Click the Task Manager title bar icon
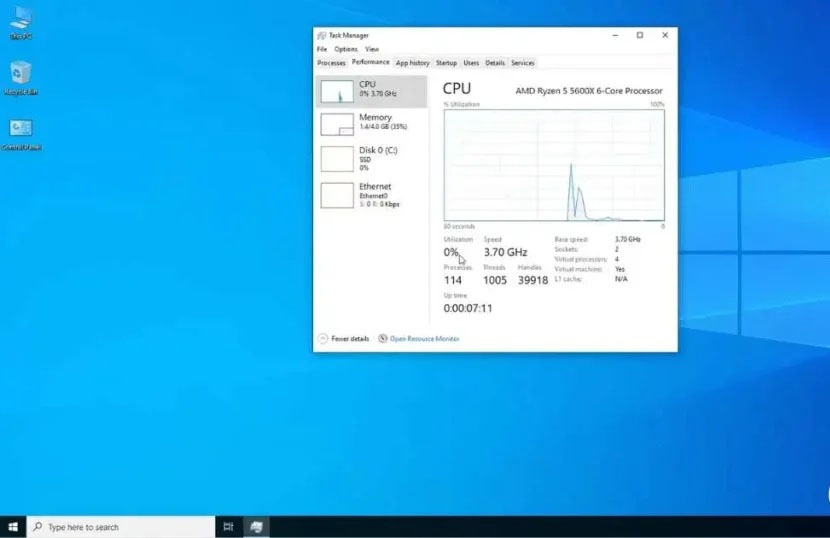 click(x=321, y=35)
